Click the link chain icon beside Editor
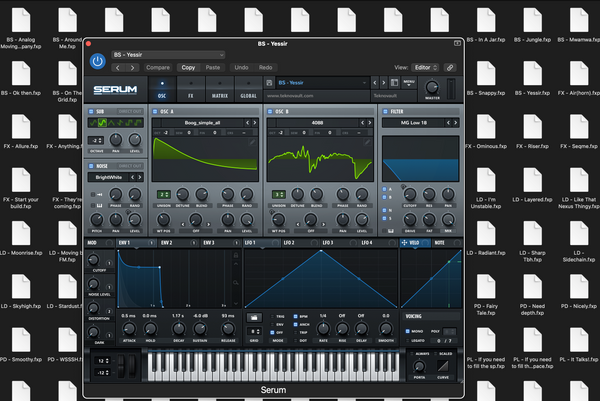 450,68
